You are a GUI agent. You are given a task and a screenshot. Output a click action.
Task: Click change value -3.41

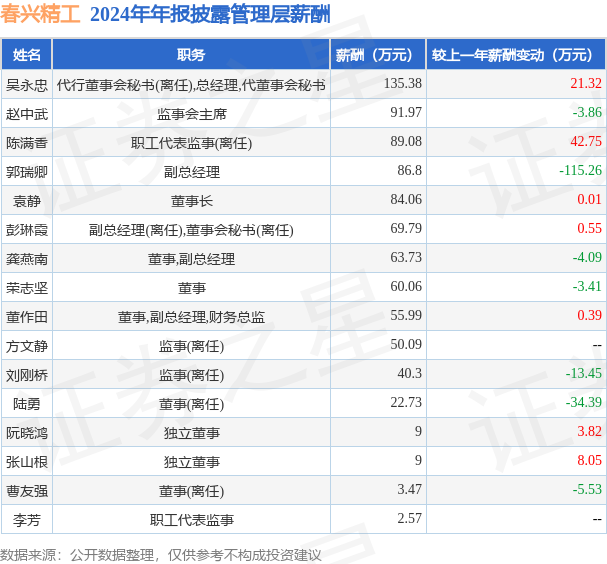(587, 286)
